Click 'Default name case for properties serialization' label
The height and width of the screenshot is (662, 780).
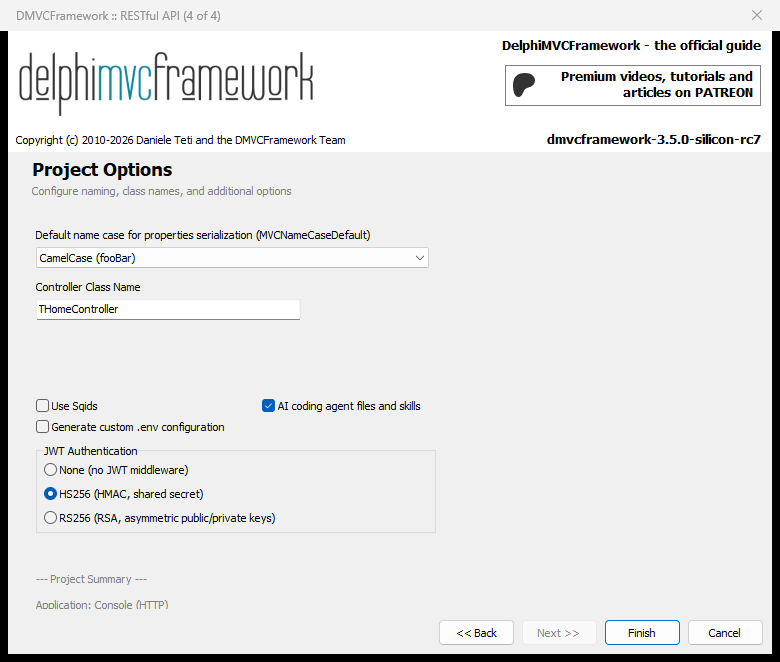[x=202, y=235]
